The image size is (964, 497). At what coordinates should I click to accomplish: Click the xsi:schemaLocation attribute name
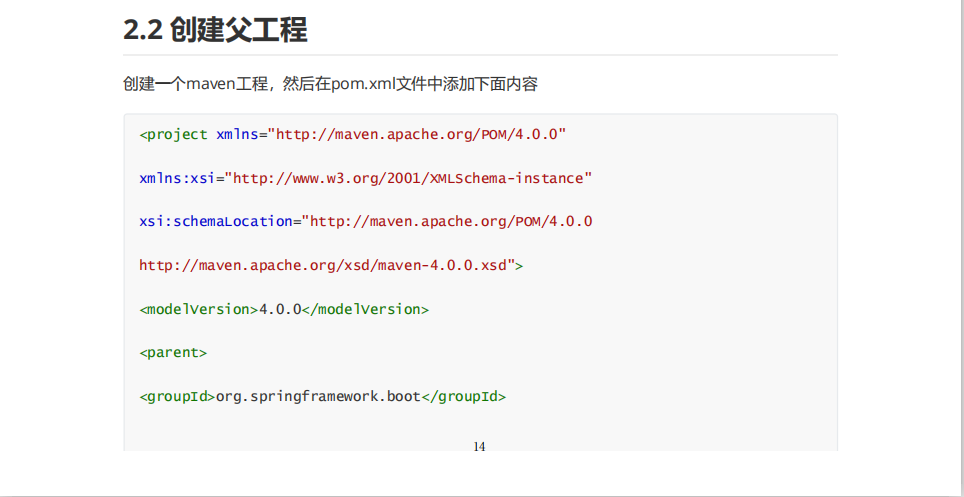(x=215, y=221)
